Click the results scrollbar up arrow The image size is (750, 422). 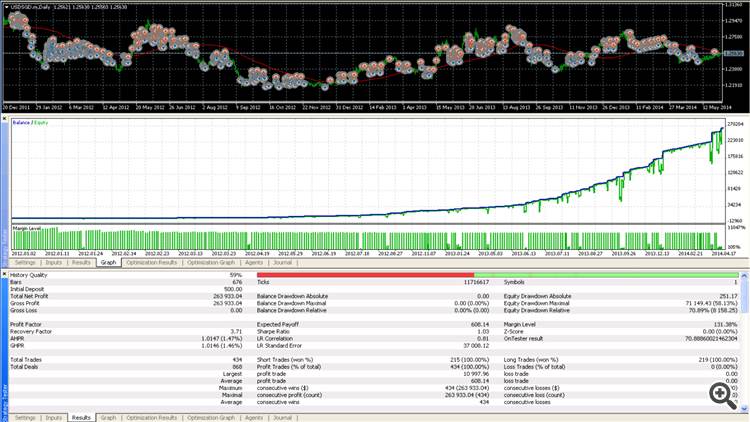pyautogui.click(x=744, y=276)
